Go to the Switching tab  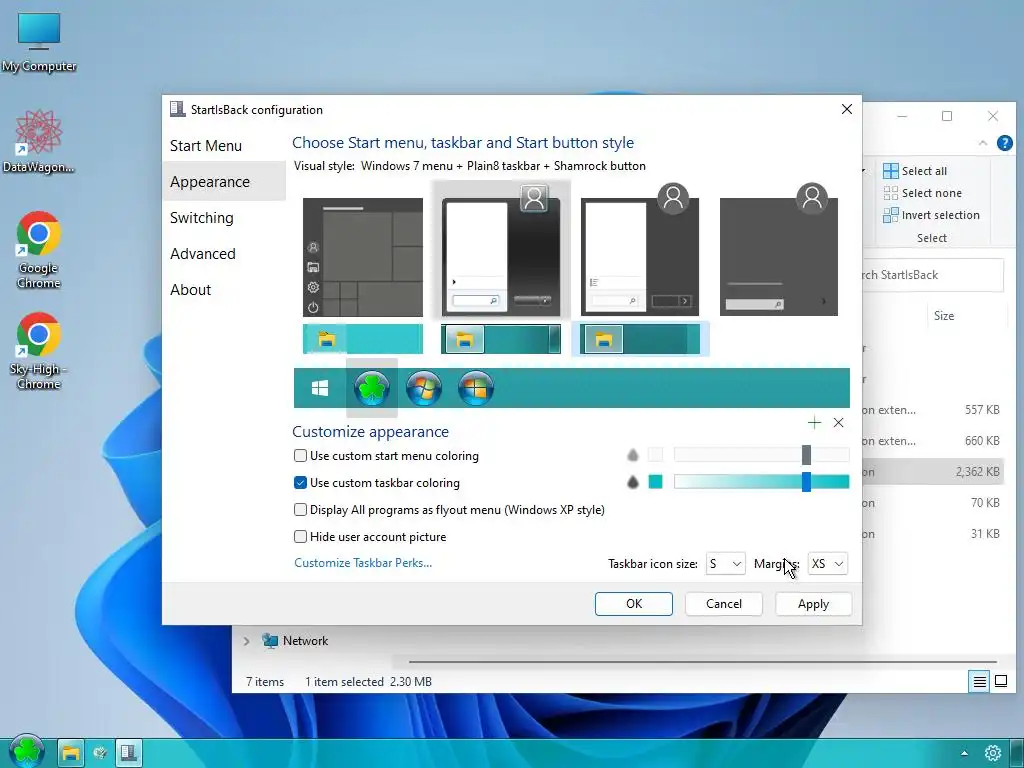coord(201,217)
